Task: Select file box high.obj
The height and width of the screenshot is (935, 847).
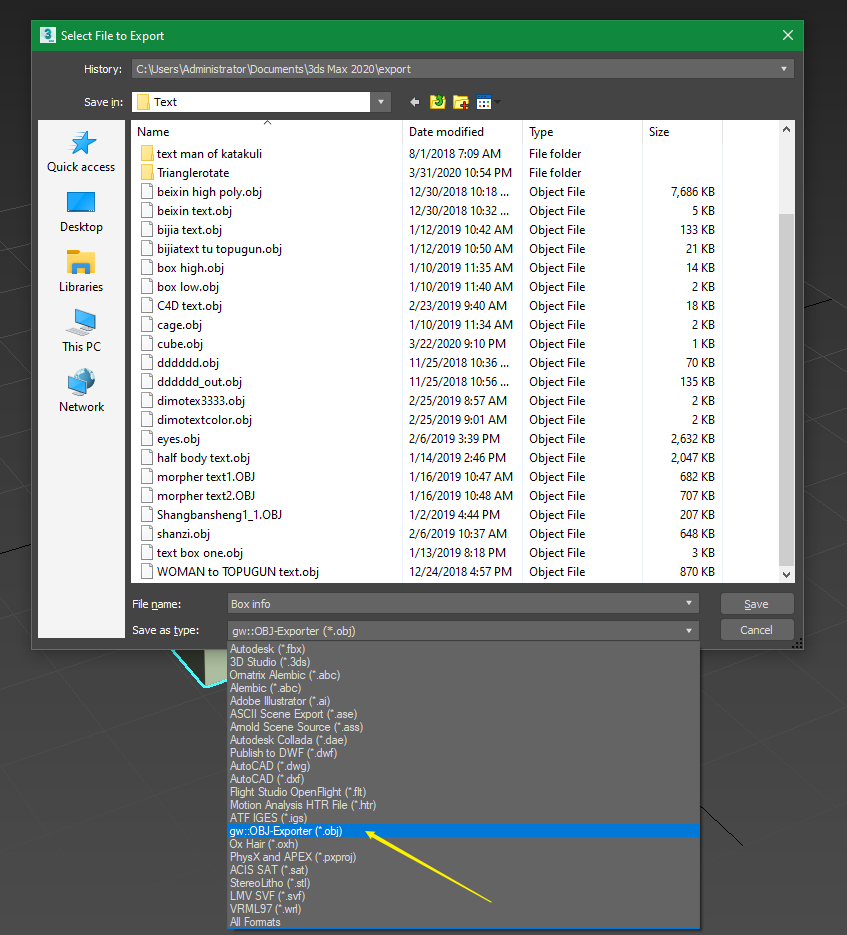Action: click(x=190, y=268)
